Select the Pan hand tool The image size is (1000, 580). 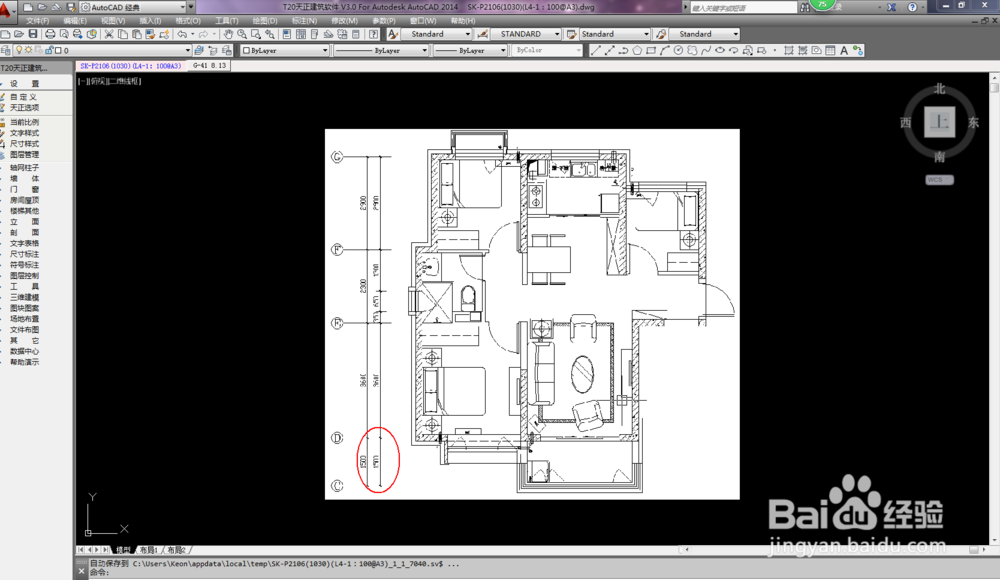(228, 34)
